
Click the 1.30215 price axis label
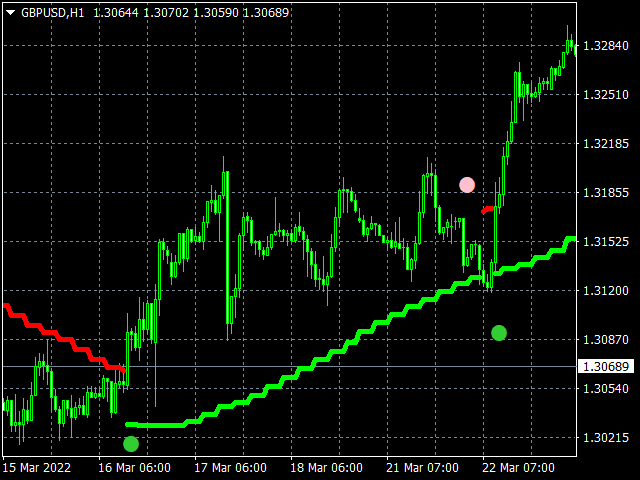606,438
